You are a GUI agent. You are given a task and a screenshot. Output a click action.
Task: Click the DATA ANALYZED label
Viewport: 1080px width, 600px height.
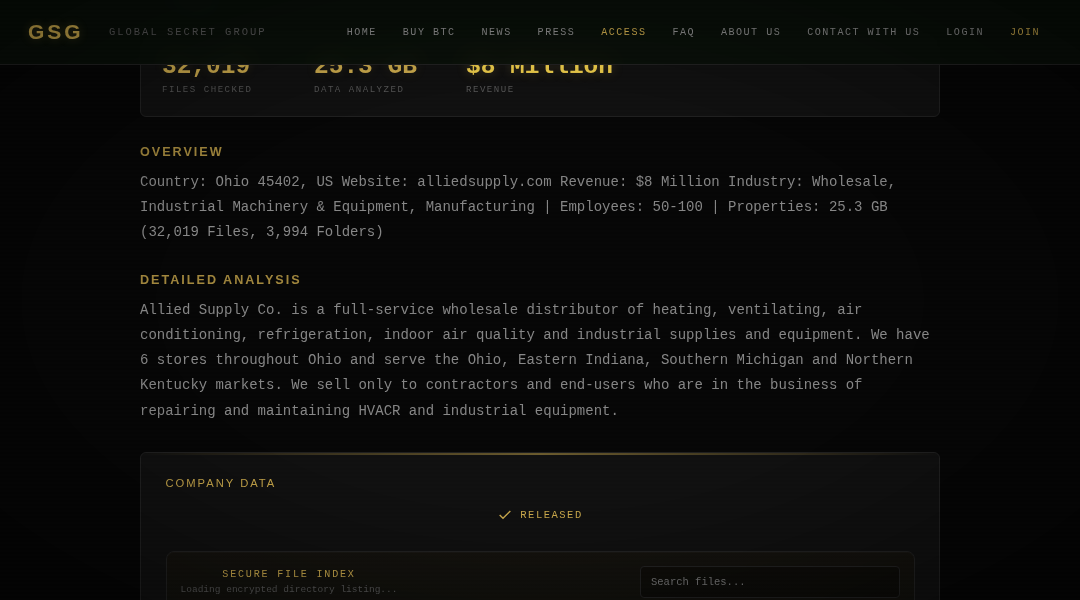pos(359,90)
